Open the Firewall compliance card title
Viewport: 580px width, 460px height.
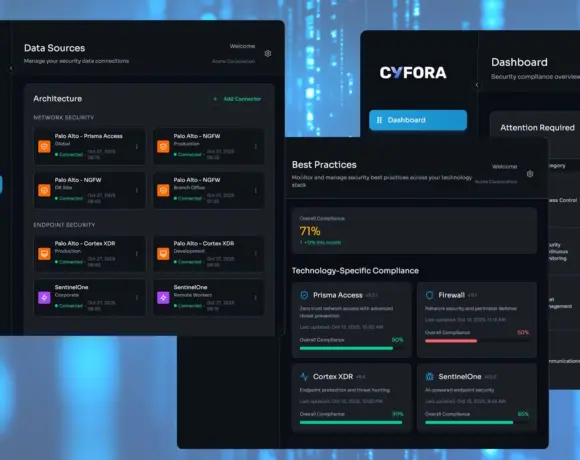(452, 295)
